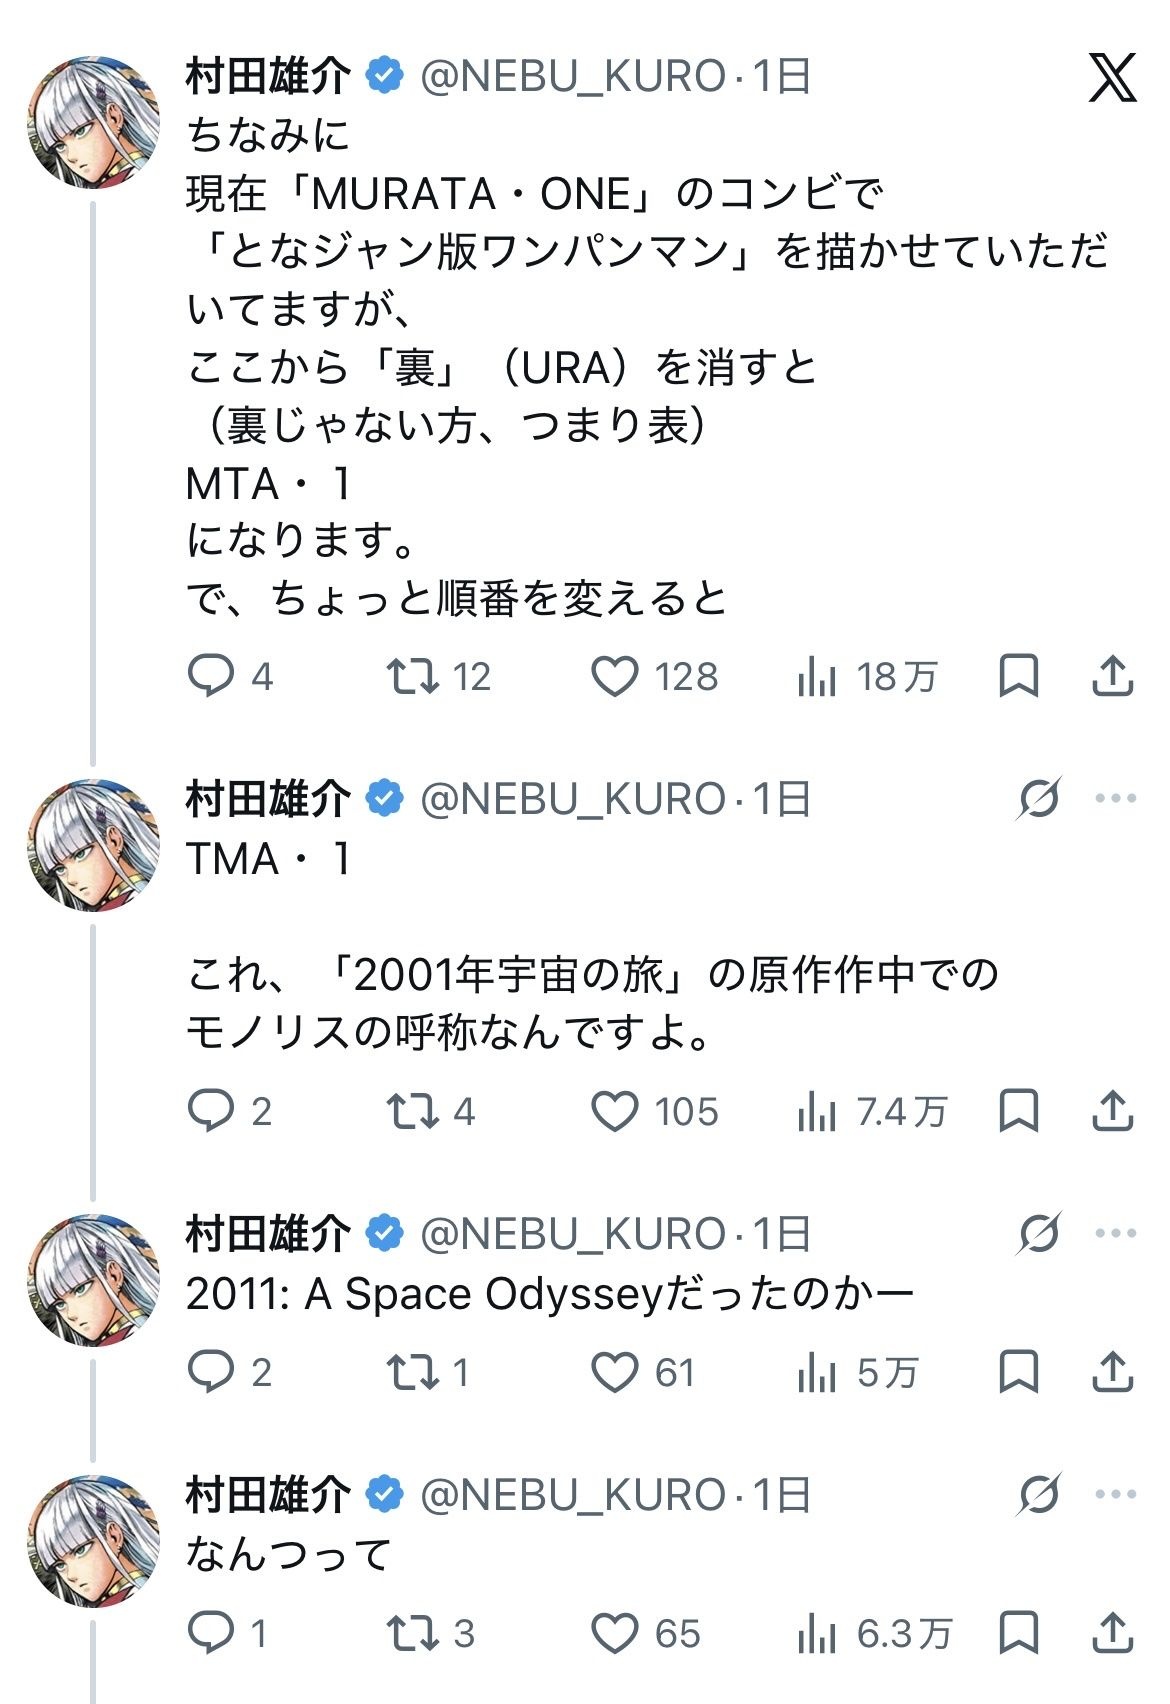1170x1704 pixels.
Task: View analytics showing 18万 views
Action: point(867,677)
